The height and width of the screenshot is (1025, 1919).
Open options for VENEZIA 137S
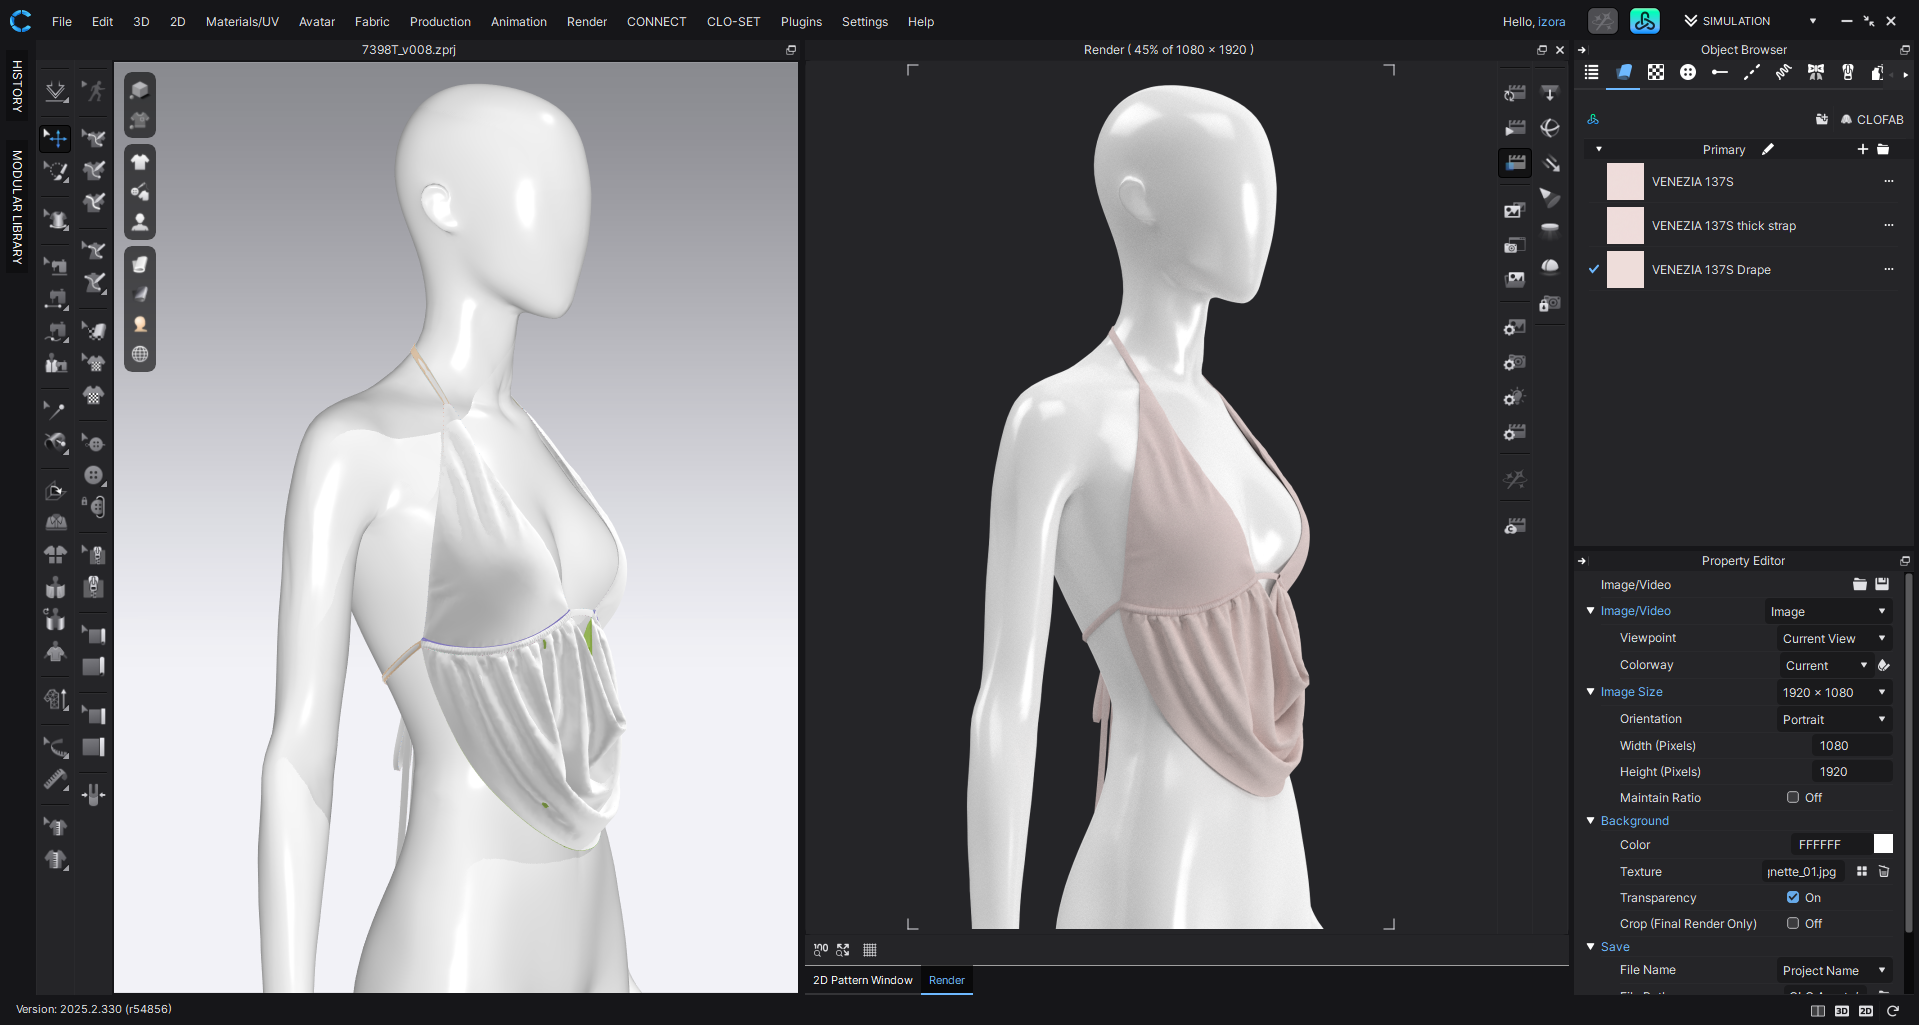(x=1889, y=181)
